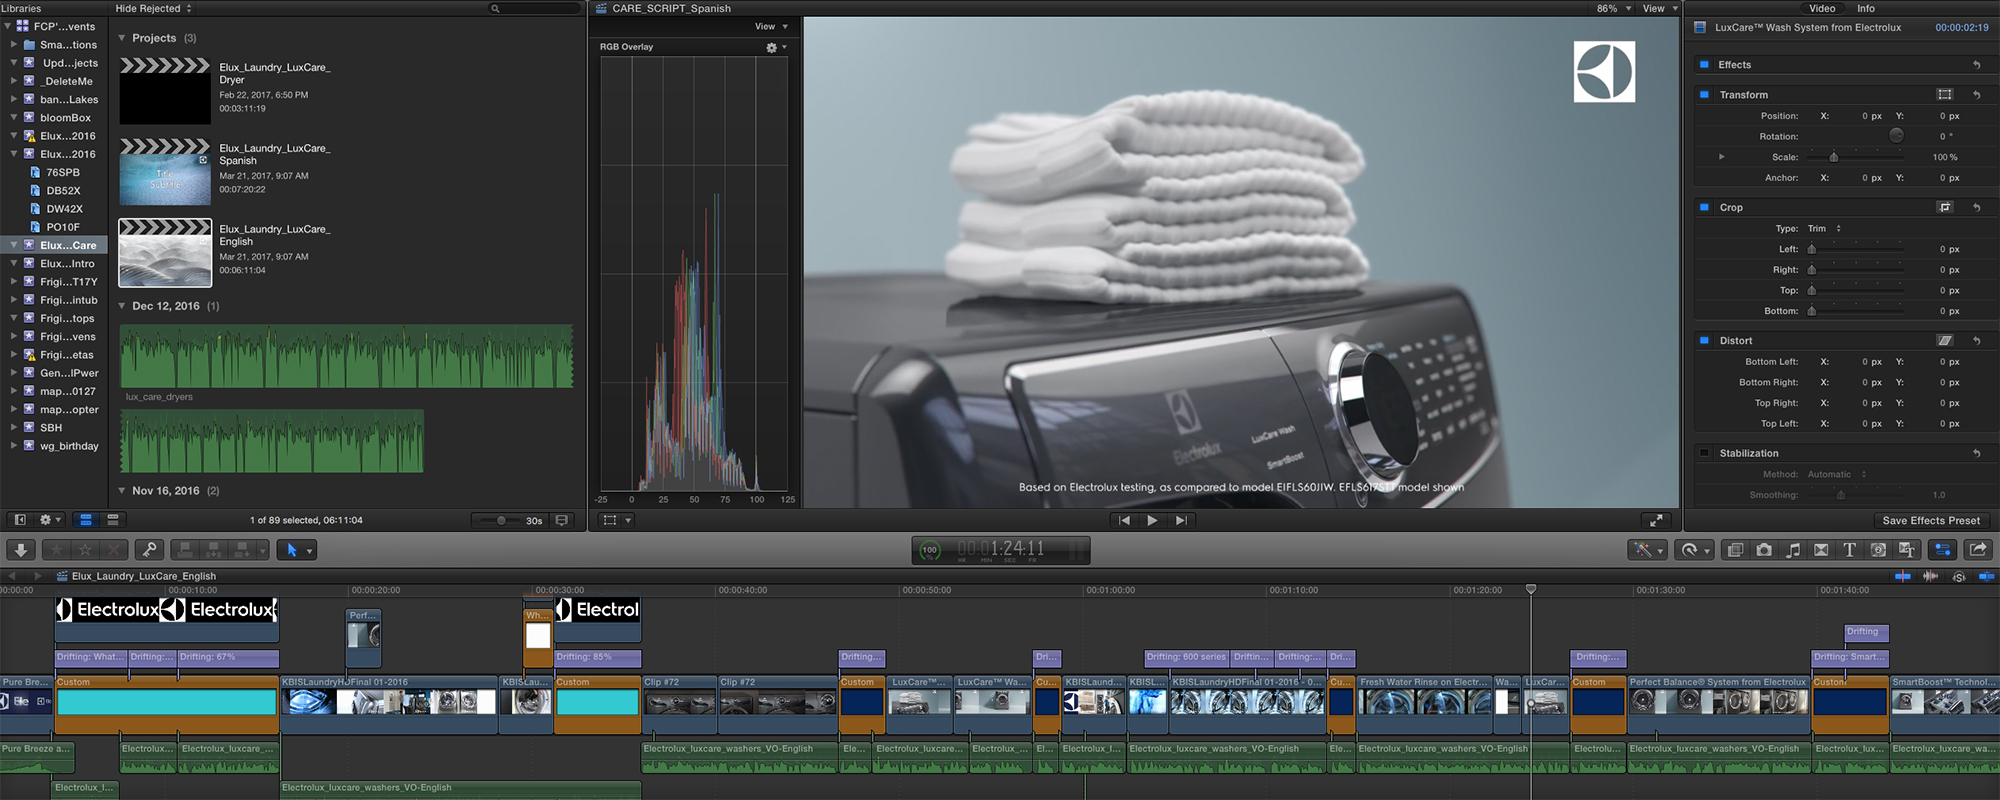The image size is (2000, 800).
Task: Hide the Libraries sidebar button
Action: (x=19, y=520)
